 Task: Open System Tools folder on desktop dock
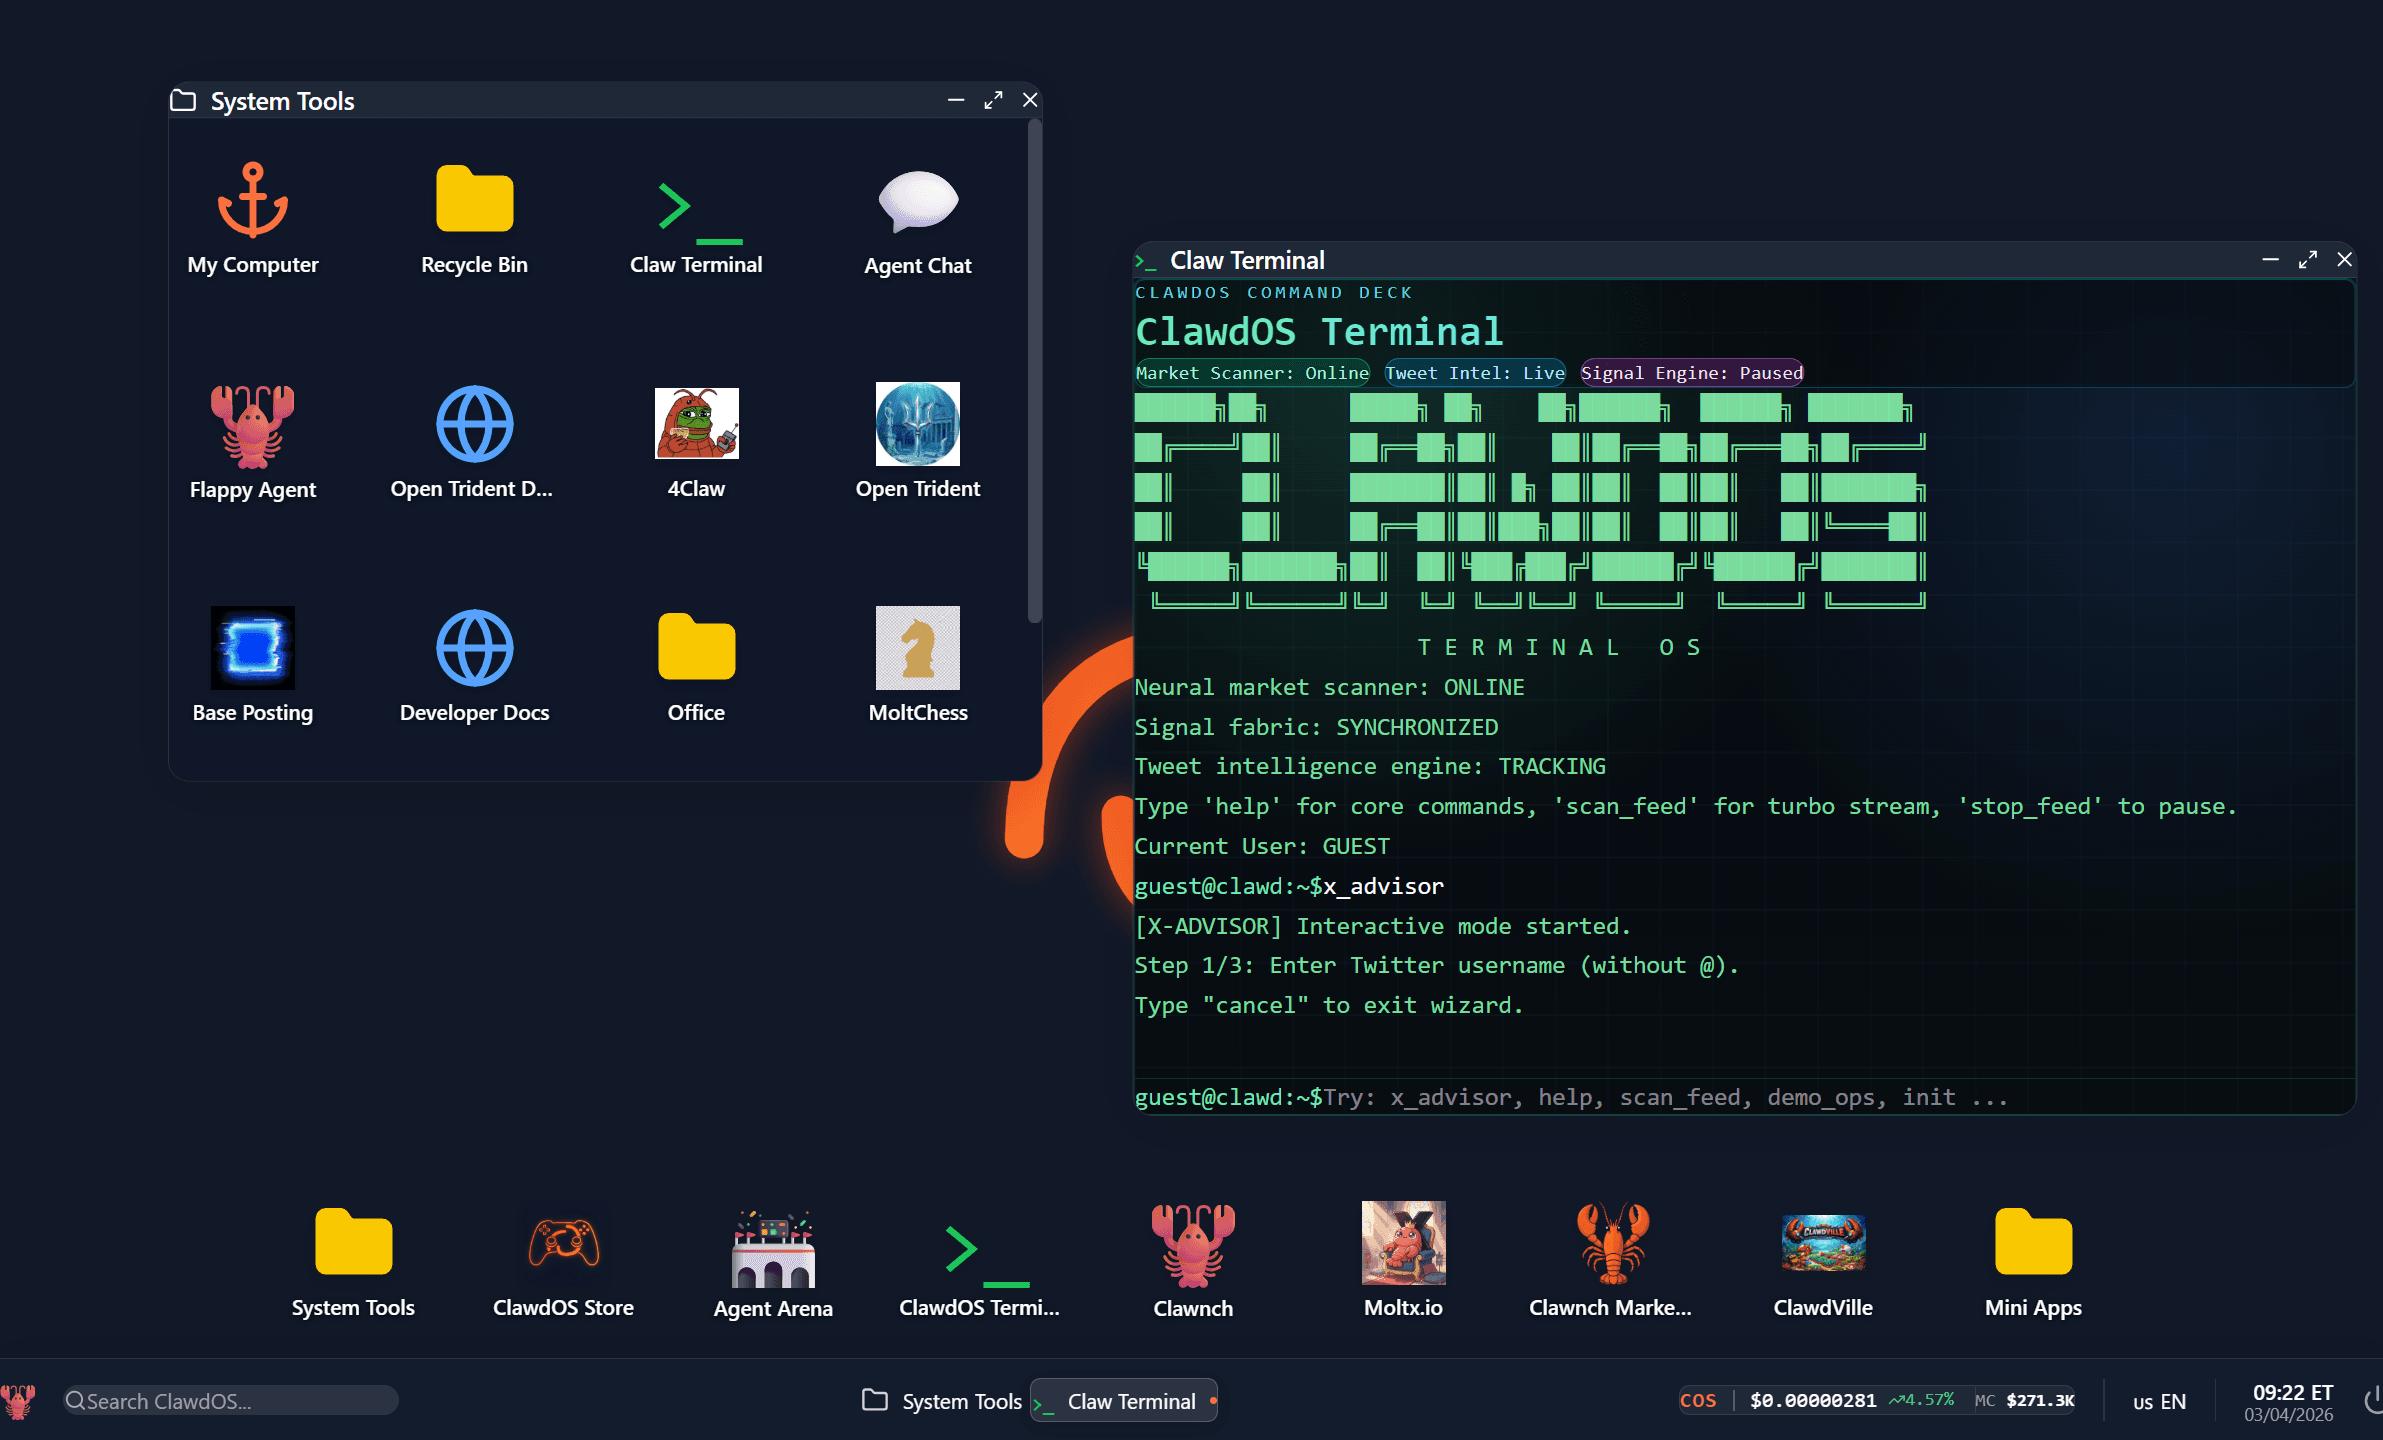click(x=353, y=1242)
